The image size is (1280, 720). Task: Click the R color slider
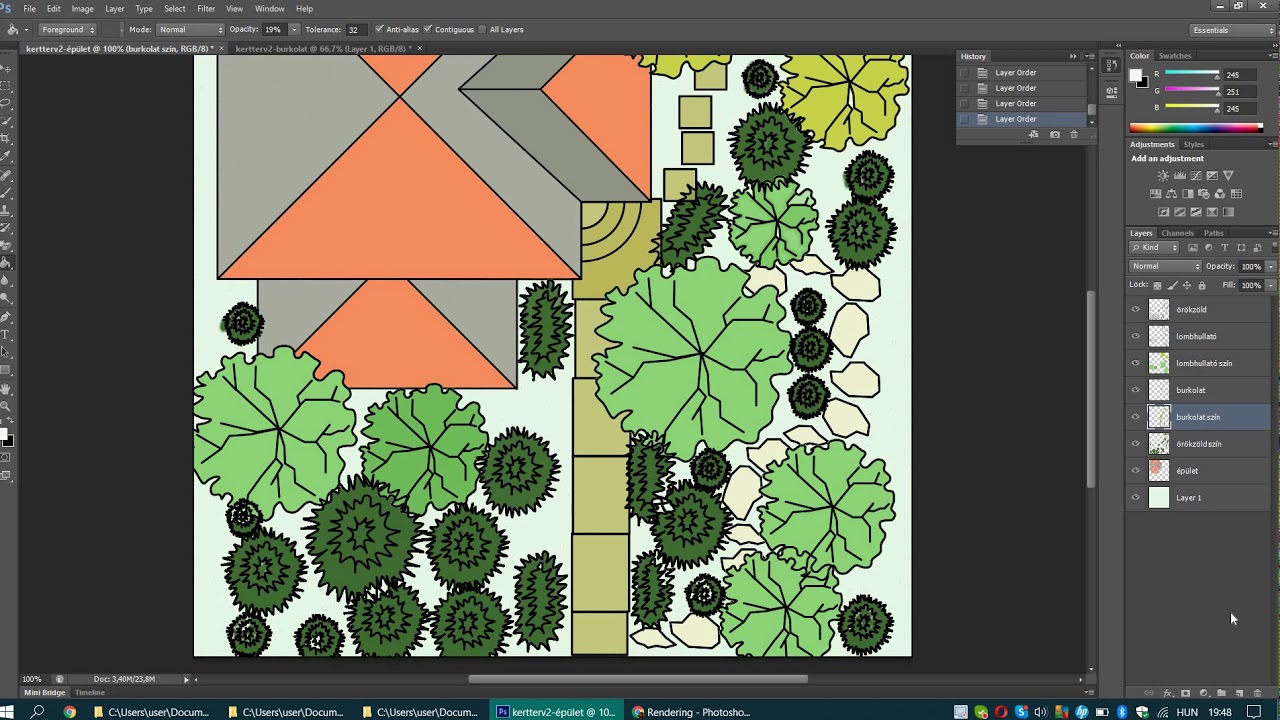pos(1193,75)
